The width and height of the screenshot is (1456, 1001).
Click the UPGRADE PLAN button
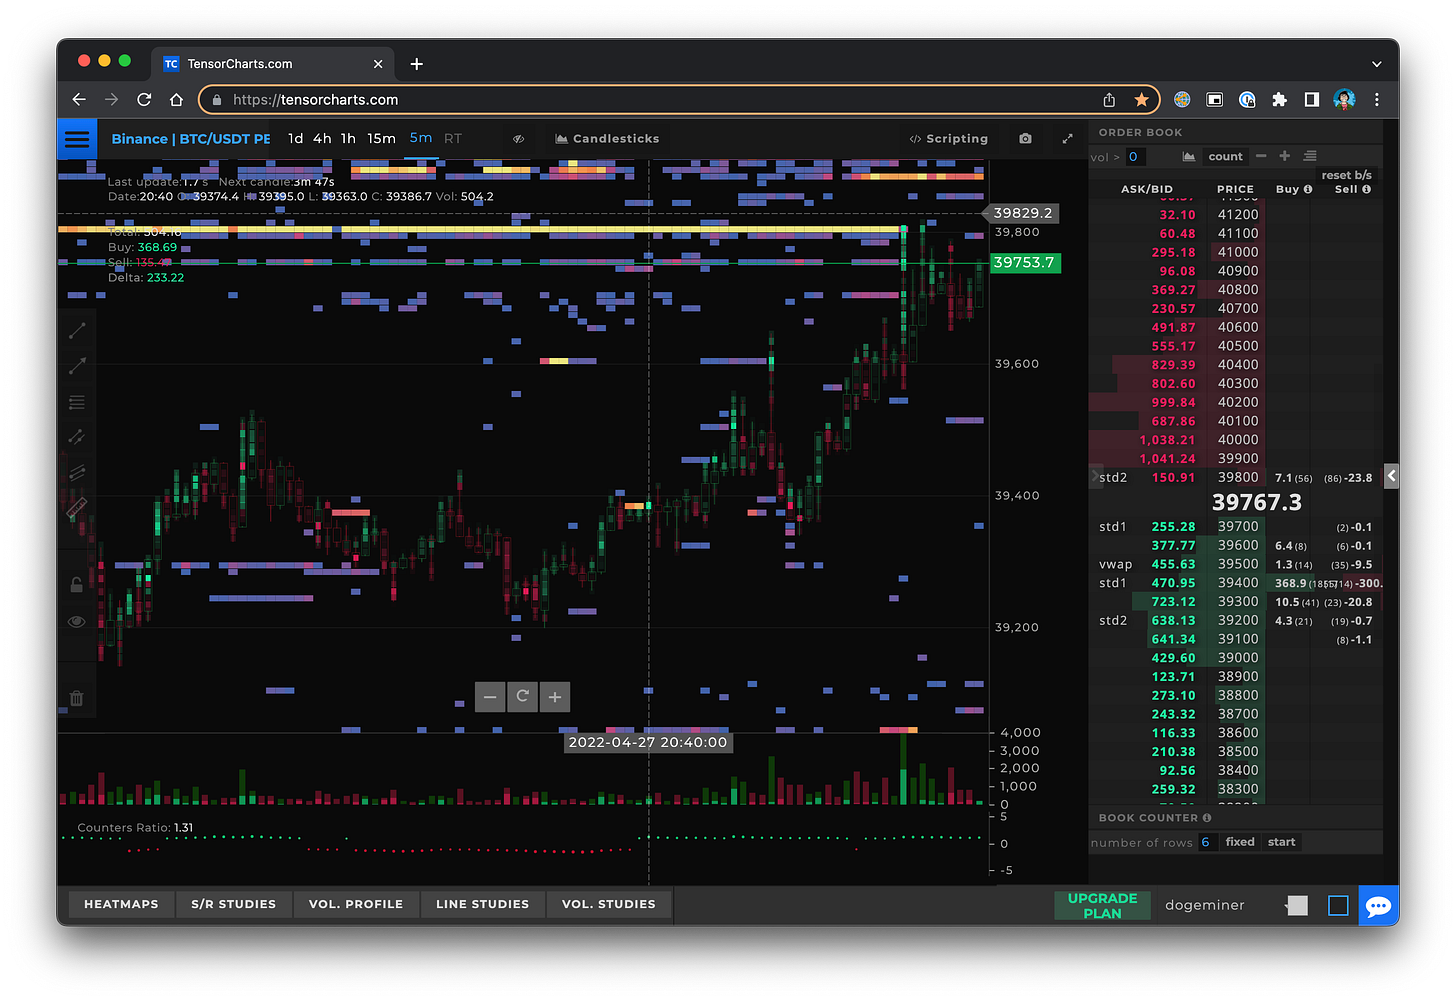pyautogui.click(x=1102, y=905)
